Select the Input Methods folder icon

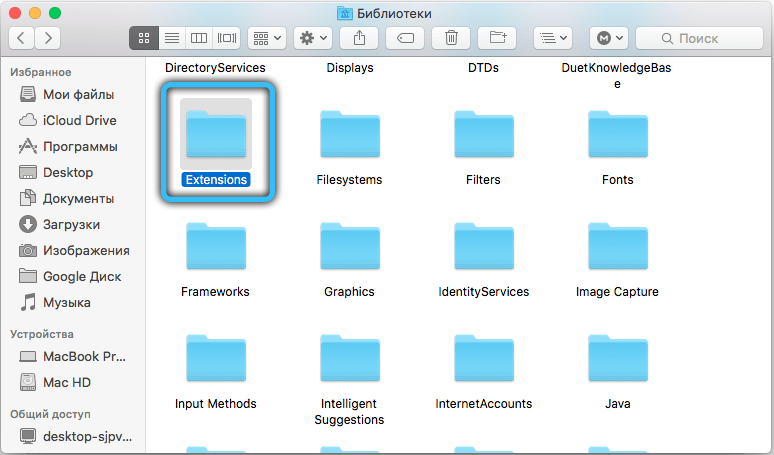click(216, 358)
